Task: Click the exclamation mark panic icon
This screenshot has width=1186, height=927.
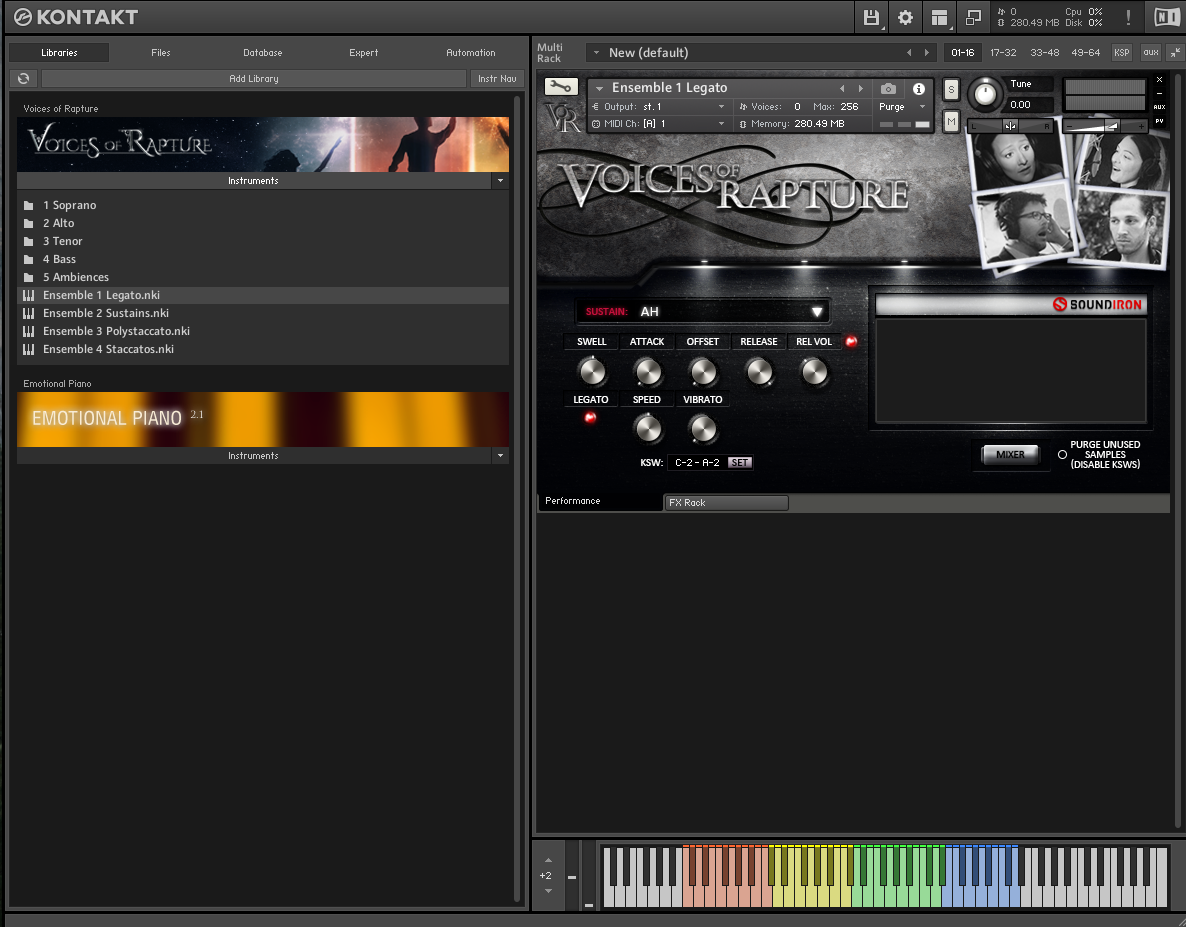Action: (1129, 17)
